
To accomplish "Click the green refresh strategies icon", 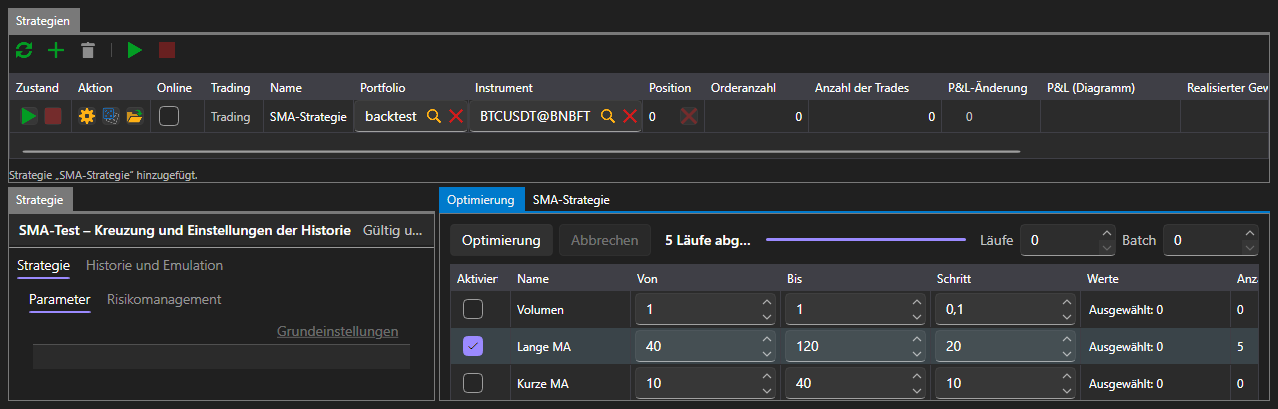I will click(24, 50).
